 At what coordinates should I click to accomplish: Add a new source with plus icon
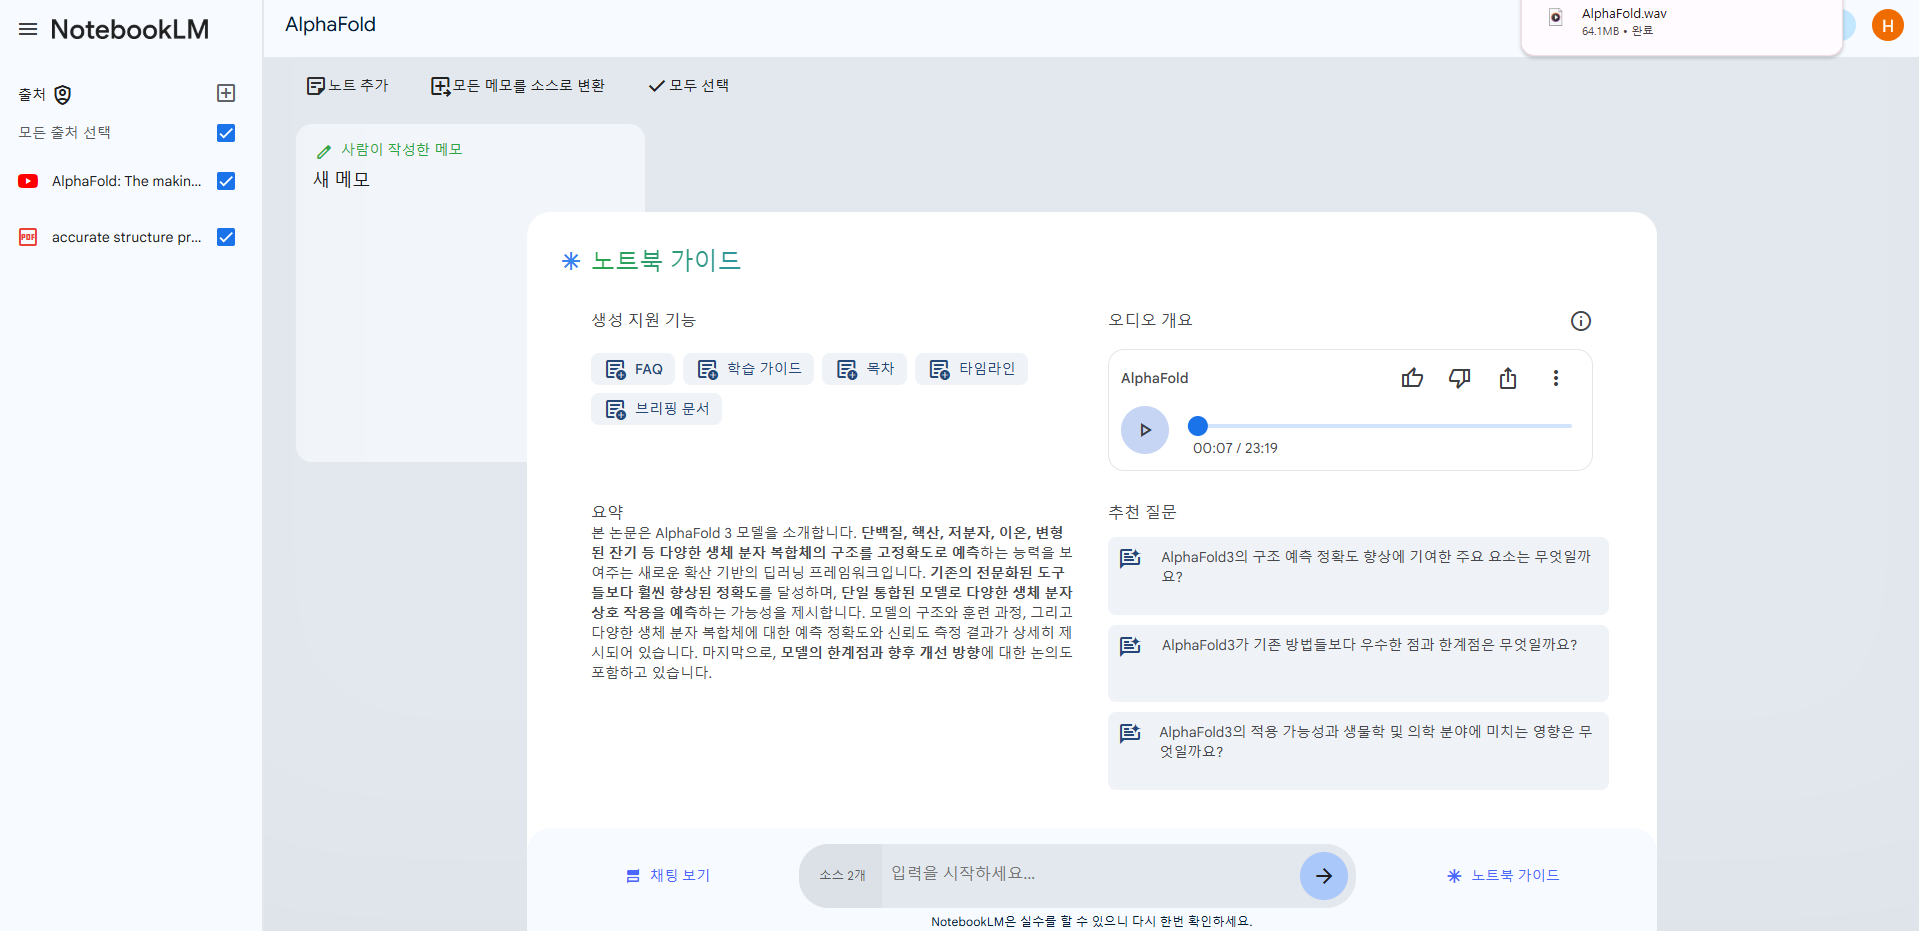[226, 93]
